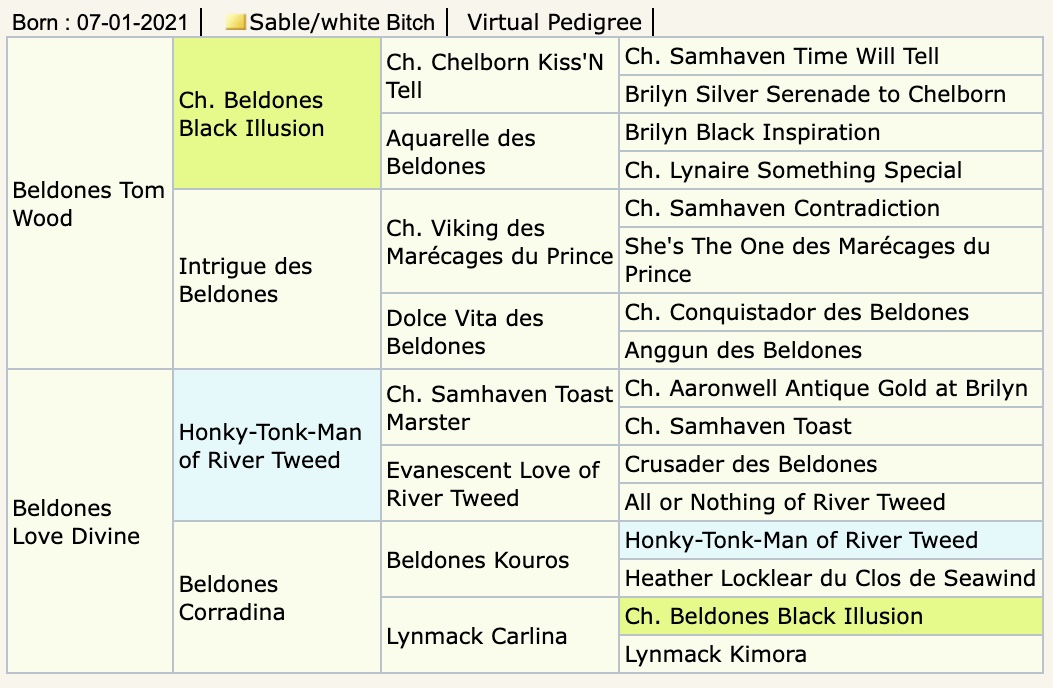Open Heather Locklear du Clos de Seawind
Screen dimensions: 1053x688
pos(830,578)
